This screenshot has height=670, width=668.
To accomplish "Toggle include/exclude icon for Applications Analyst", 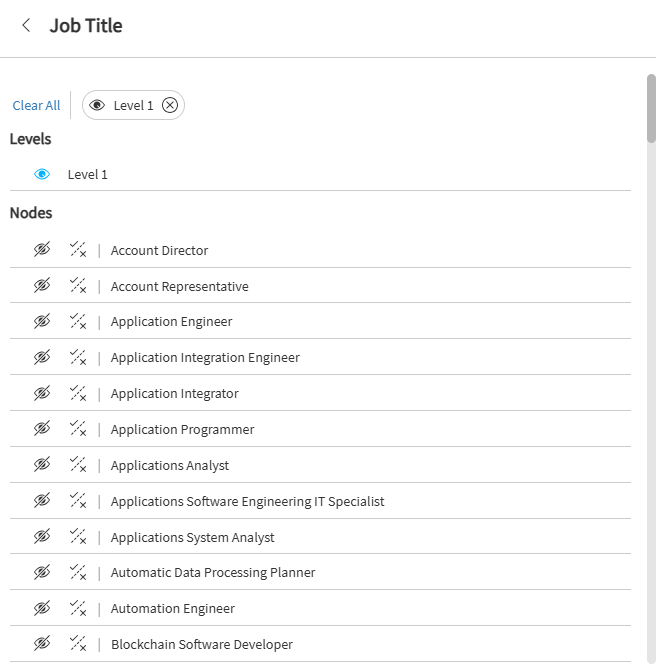I will [x=78, y=464].
